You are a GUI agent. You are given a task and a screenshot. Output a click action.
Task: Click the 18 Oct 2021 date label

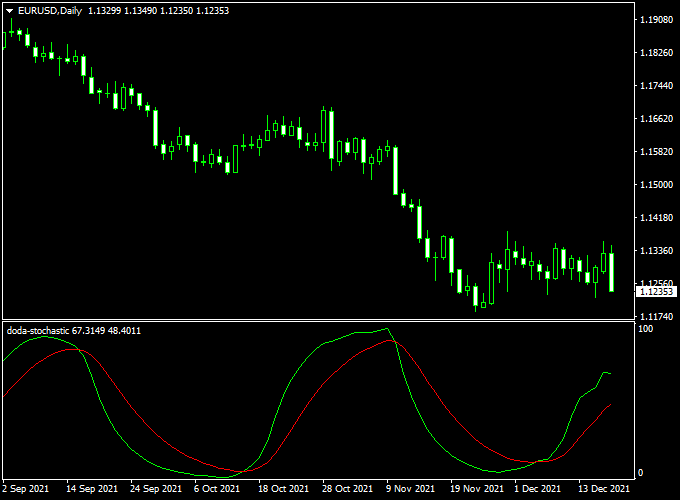click(x=283, y=489)
